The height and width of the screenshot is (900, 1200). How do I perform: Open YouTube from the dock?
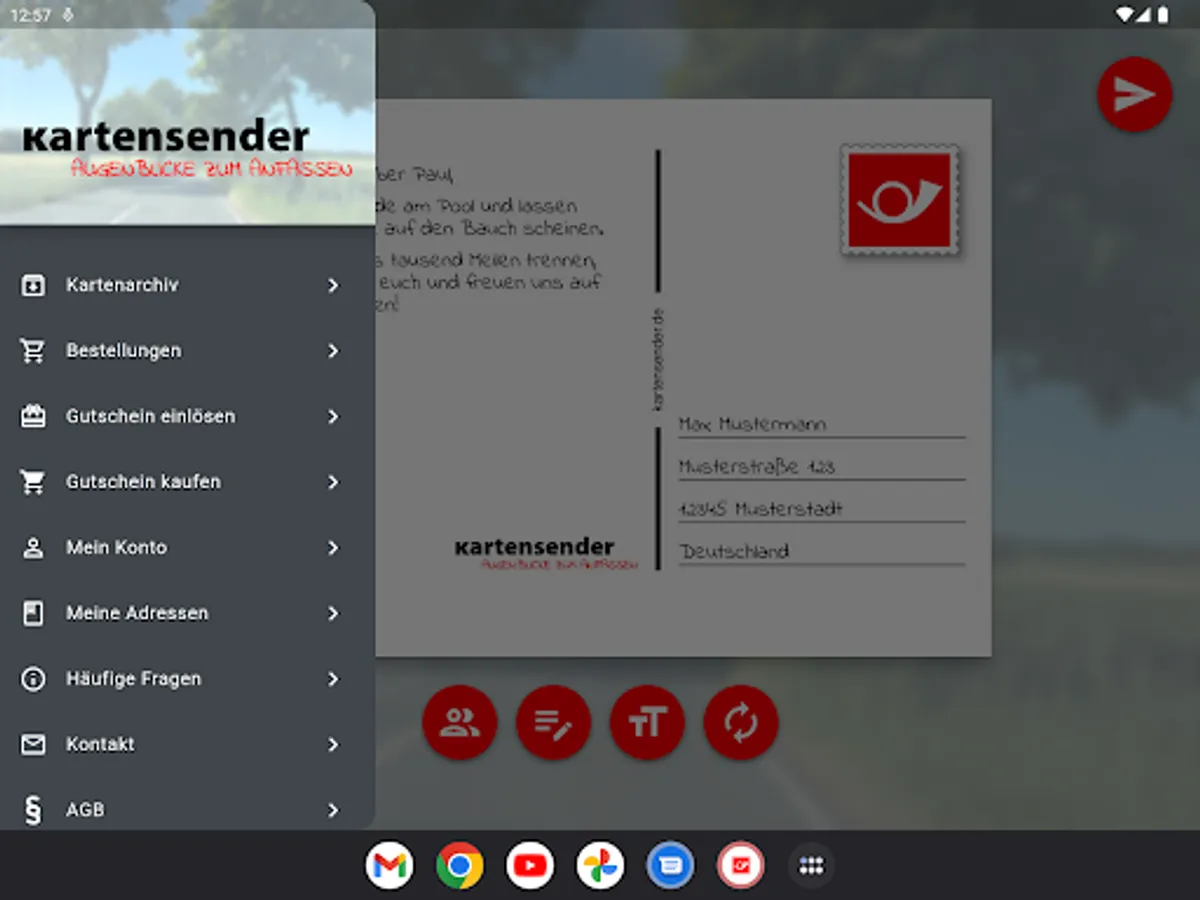point(530,866)
